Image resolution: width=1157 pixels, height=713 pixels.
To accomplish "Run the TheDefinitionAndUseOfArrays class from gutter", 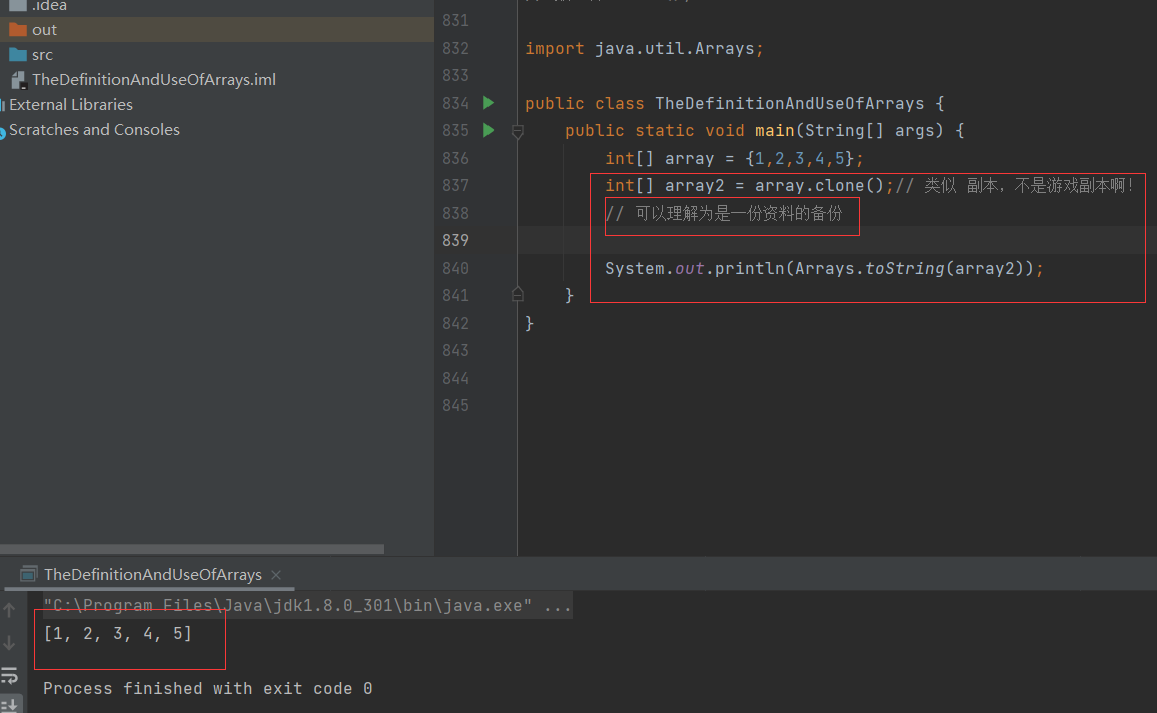I will point(488,103).
